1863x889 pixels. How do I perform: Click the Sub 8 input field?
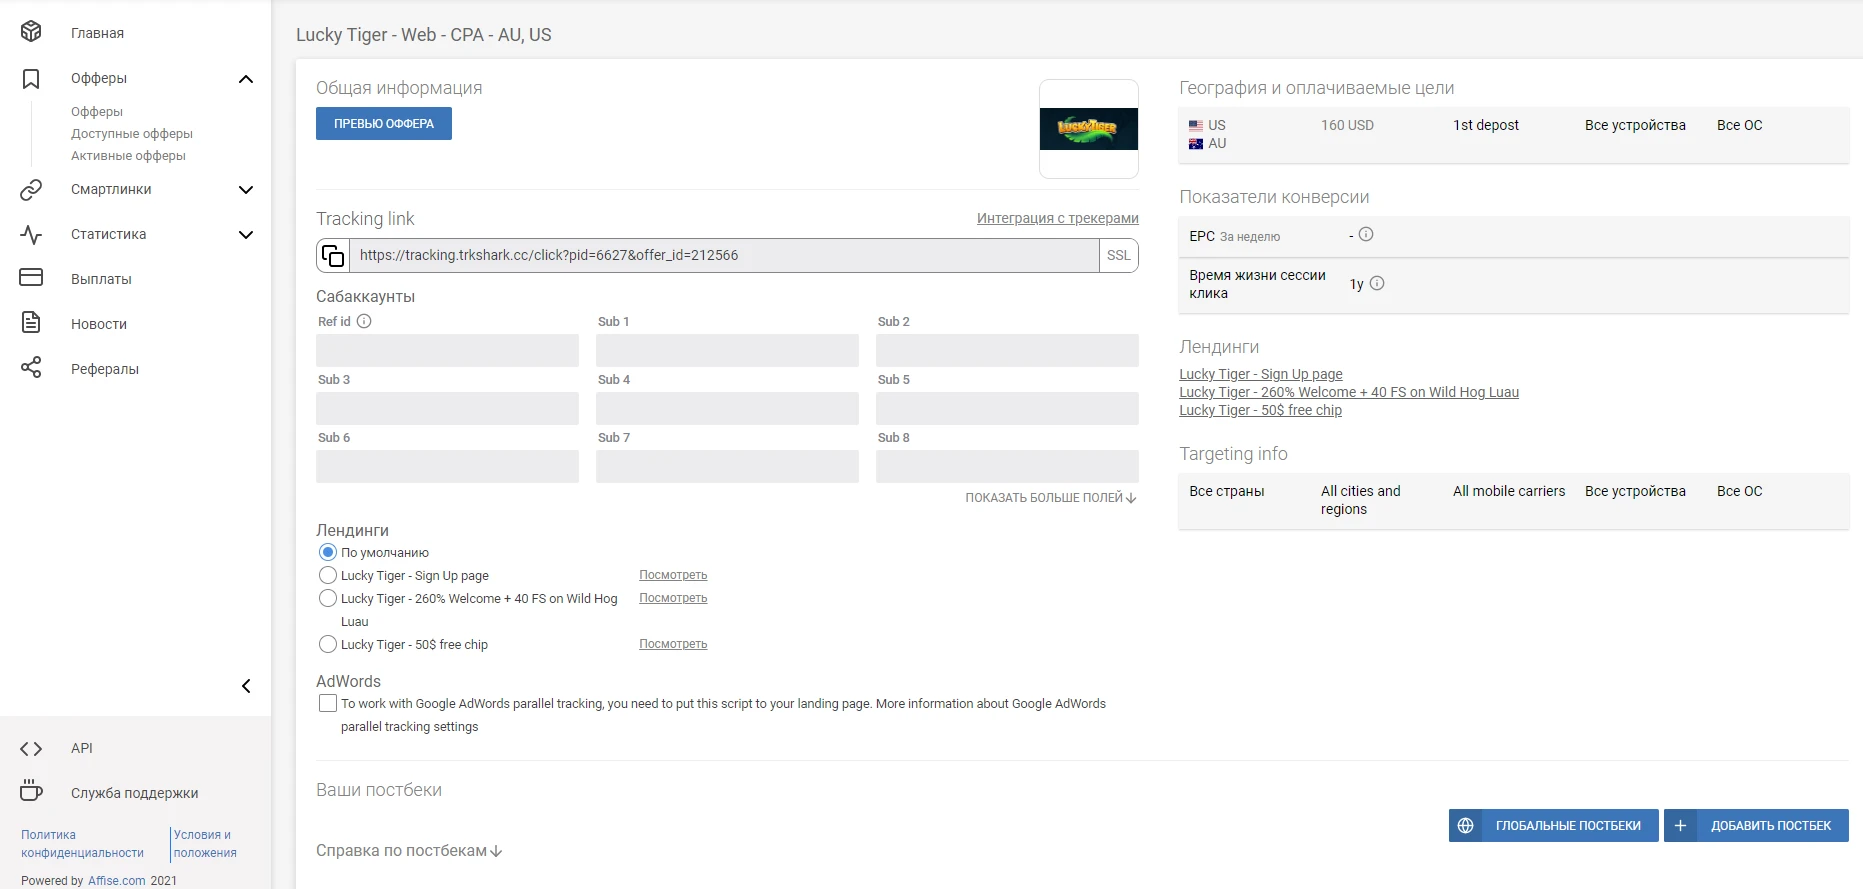click(1007, 466)
